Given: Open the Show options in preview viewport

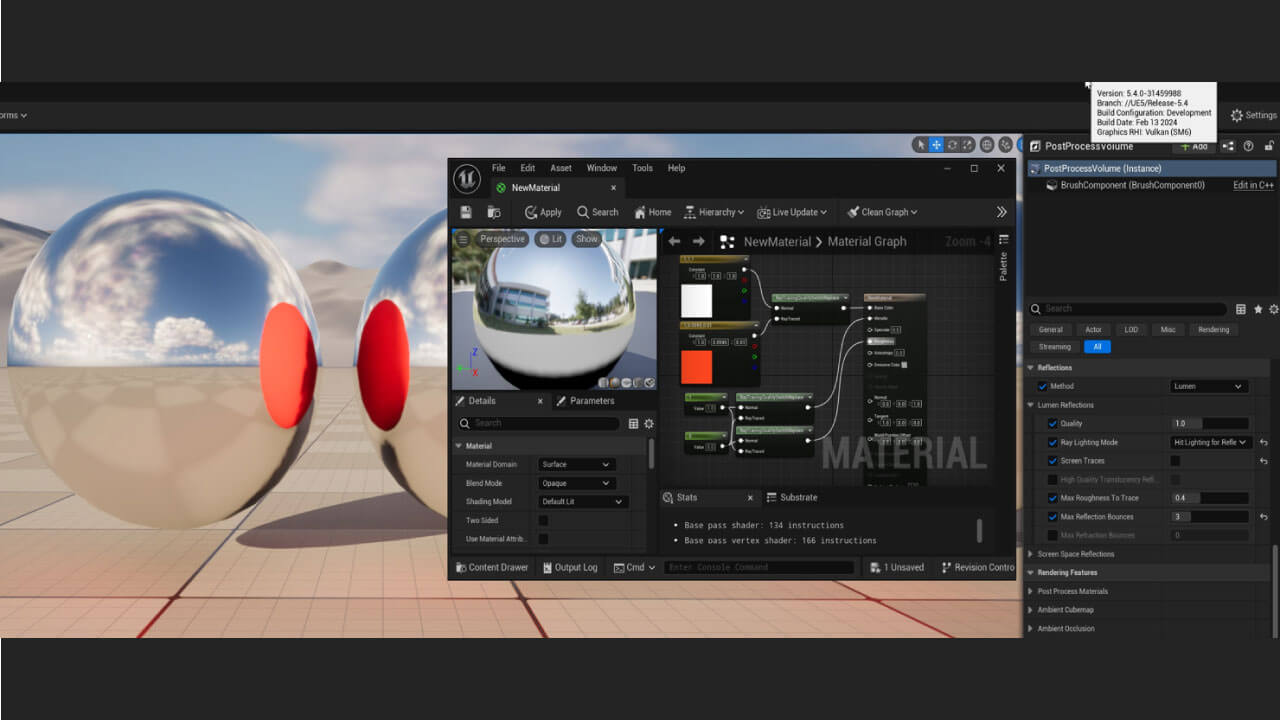Looking at the screenshot, I should point(586,239).
